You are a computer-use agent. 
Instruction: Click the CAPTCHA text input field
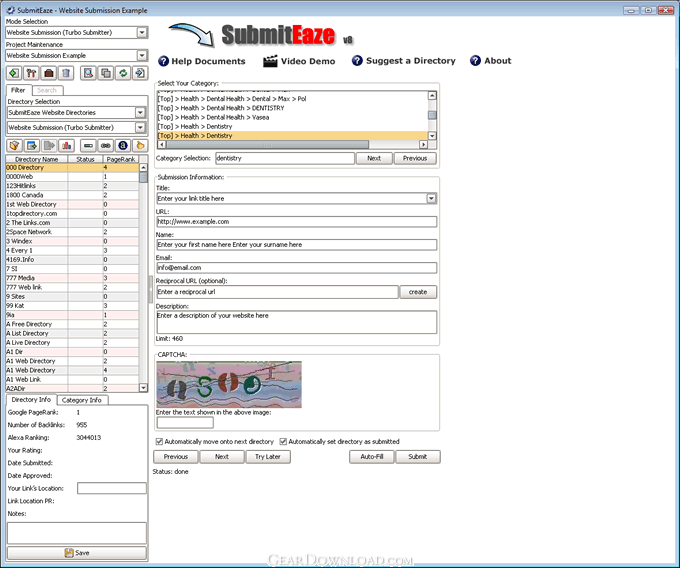pyautogui.click(x=185, y=423)
